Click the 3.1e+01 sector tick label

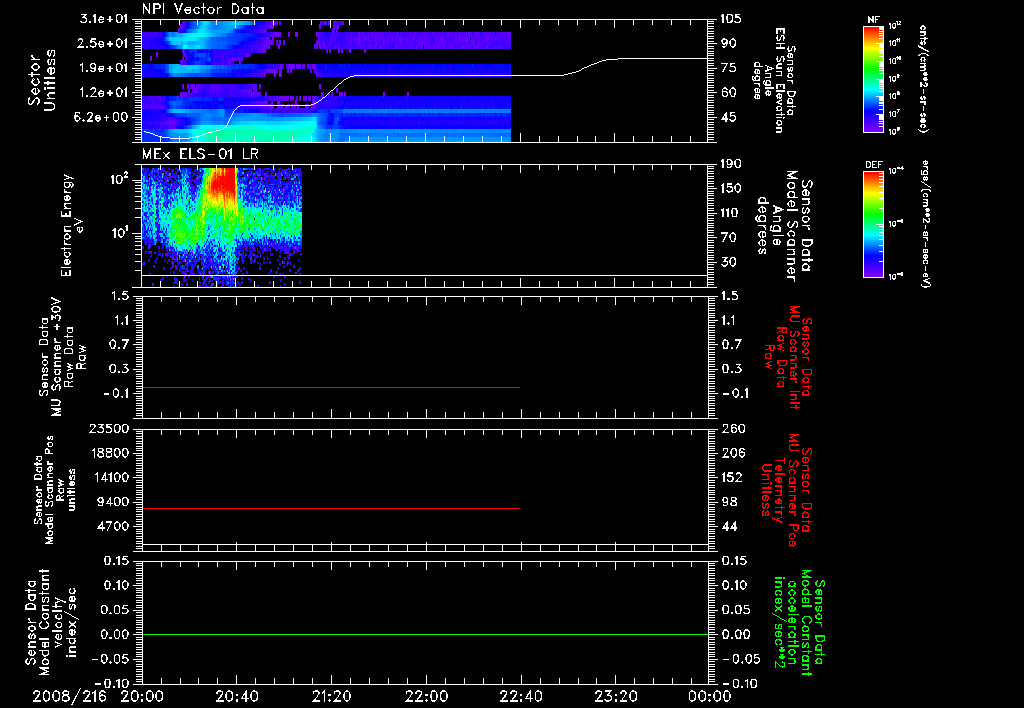[x=103, y=19]
